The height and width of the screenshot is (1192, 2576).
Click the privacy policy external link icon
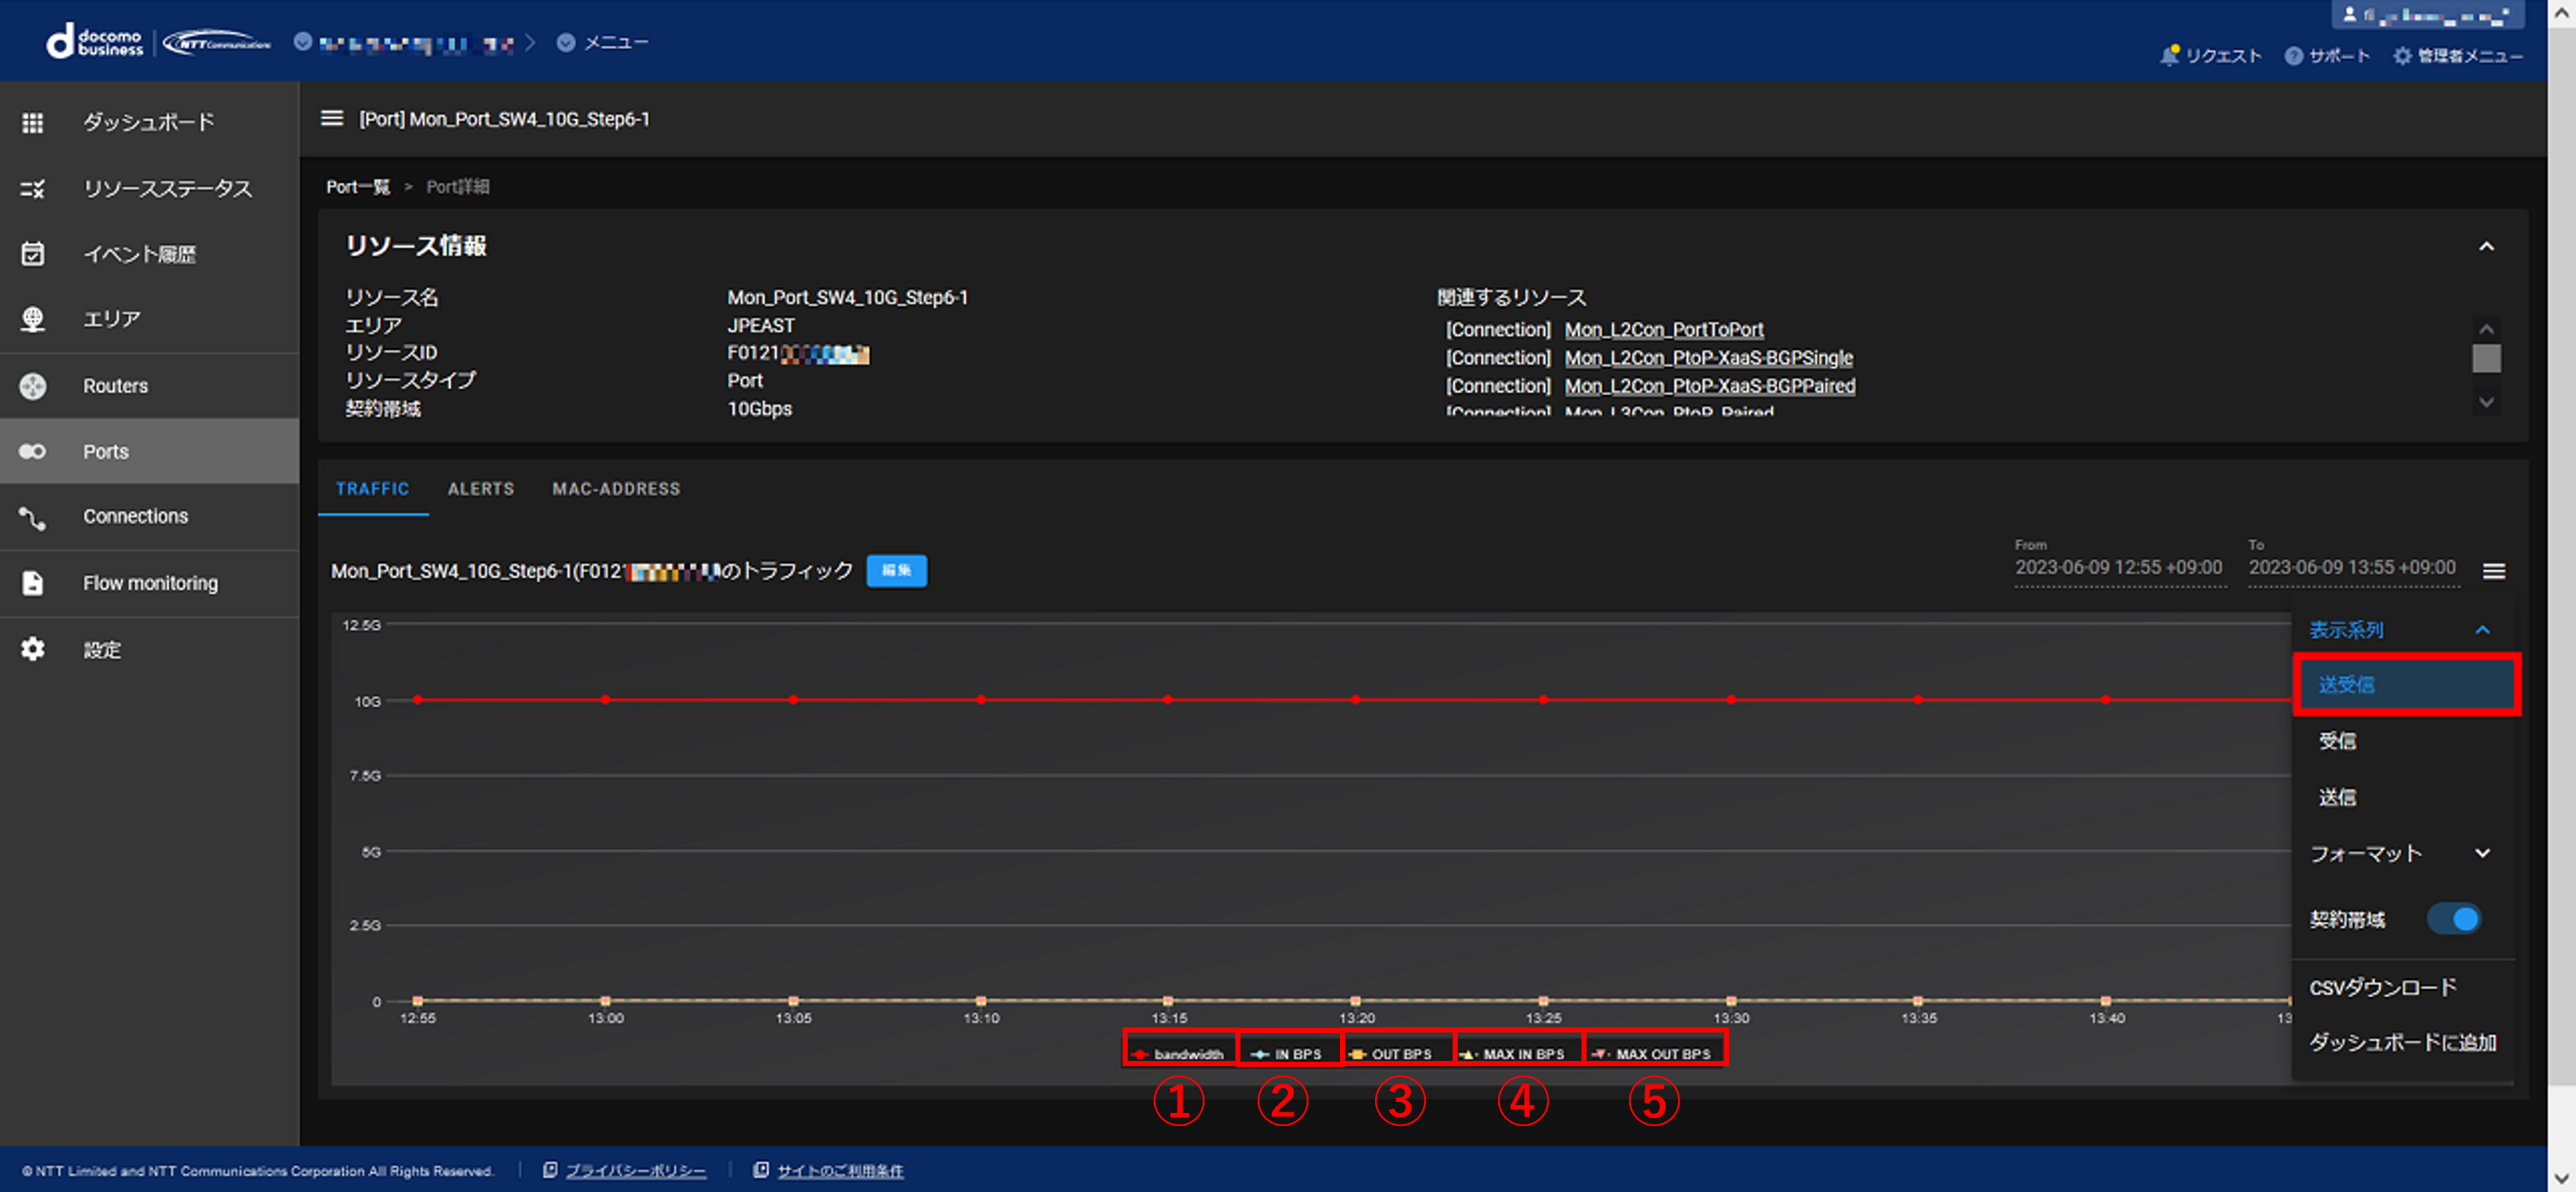click(550, 1170)
